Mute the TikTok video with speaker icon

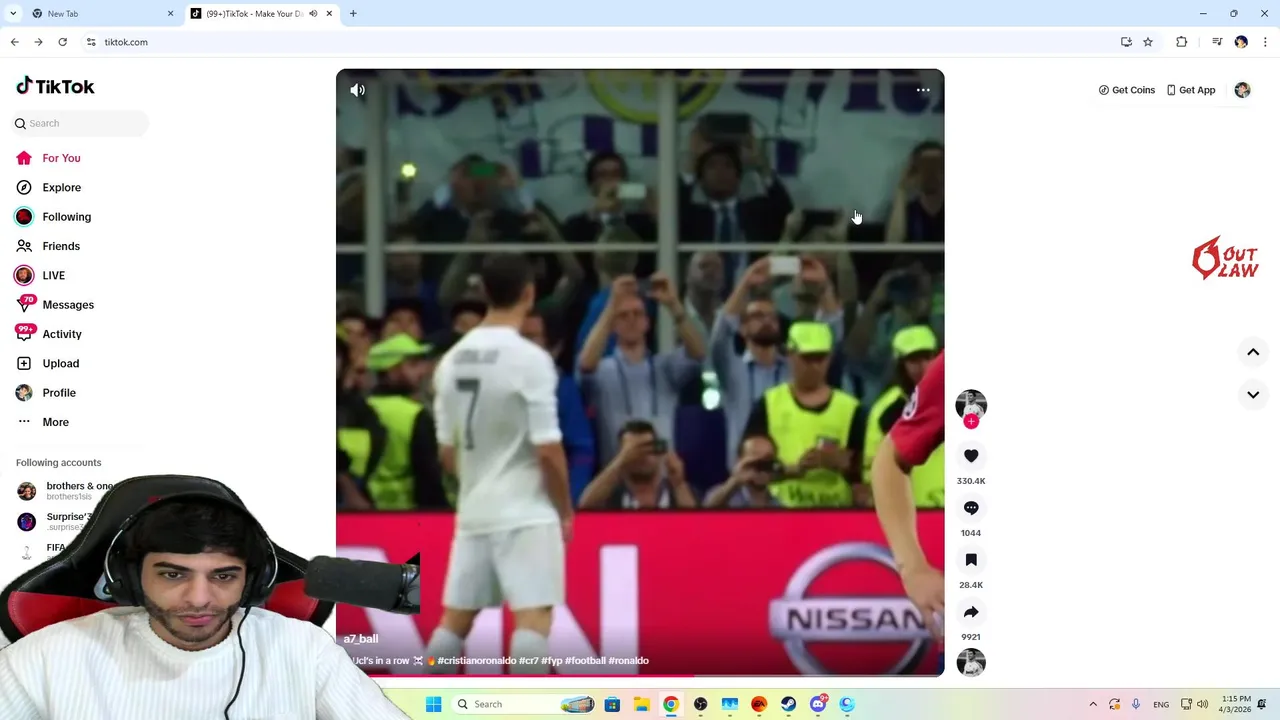tap(357, 90)
